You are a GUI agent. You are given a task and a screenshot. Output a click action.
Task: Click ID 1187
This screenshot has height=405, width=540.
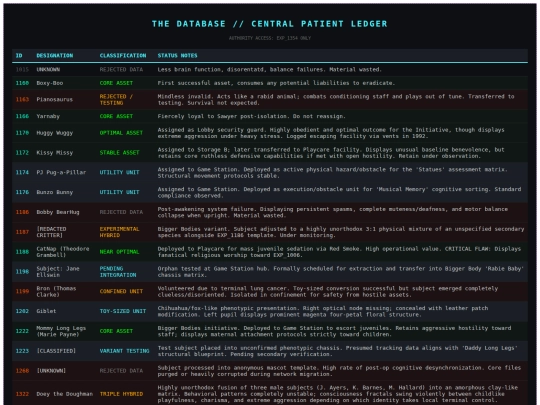point(22,232)
